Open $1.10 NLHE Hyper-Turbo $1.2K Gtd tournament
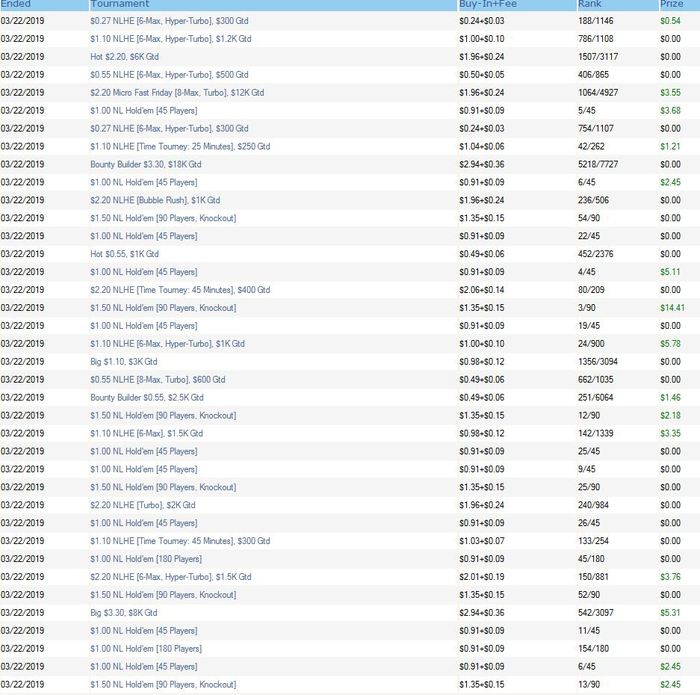 pos(171,39)
